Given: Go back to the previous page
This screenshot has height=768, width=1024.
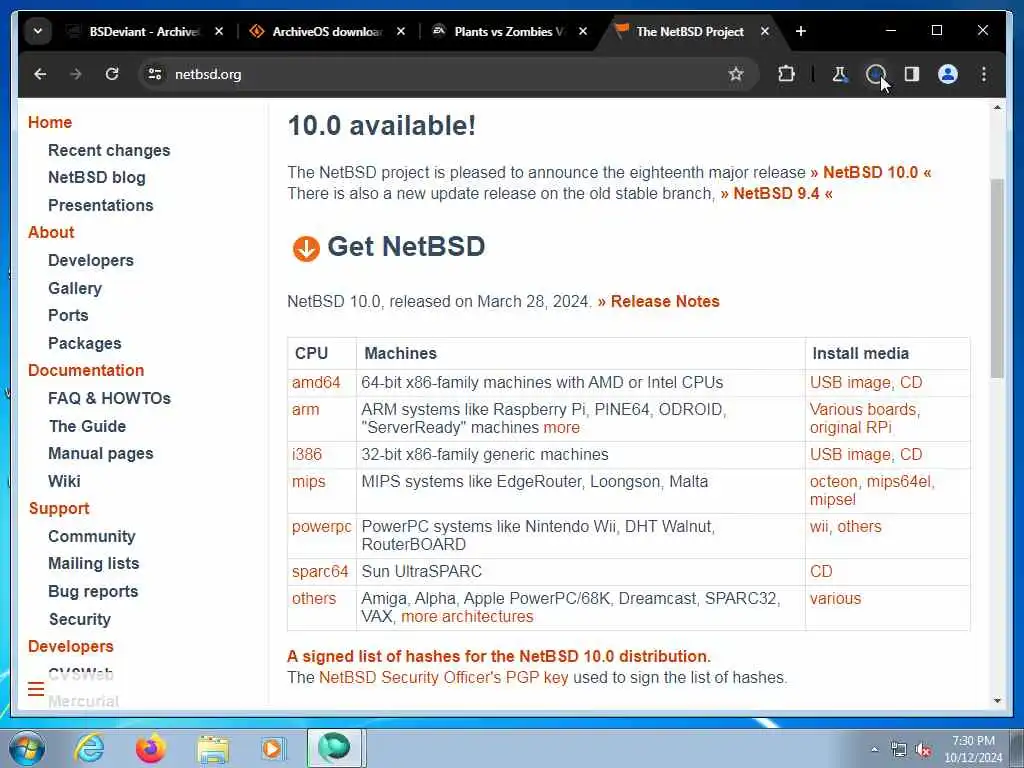Looking at the screenshot, I should [40, 74].
